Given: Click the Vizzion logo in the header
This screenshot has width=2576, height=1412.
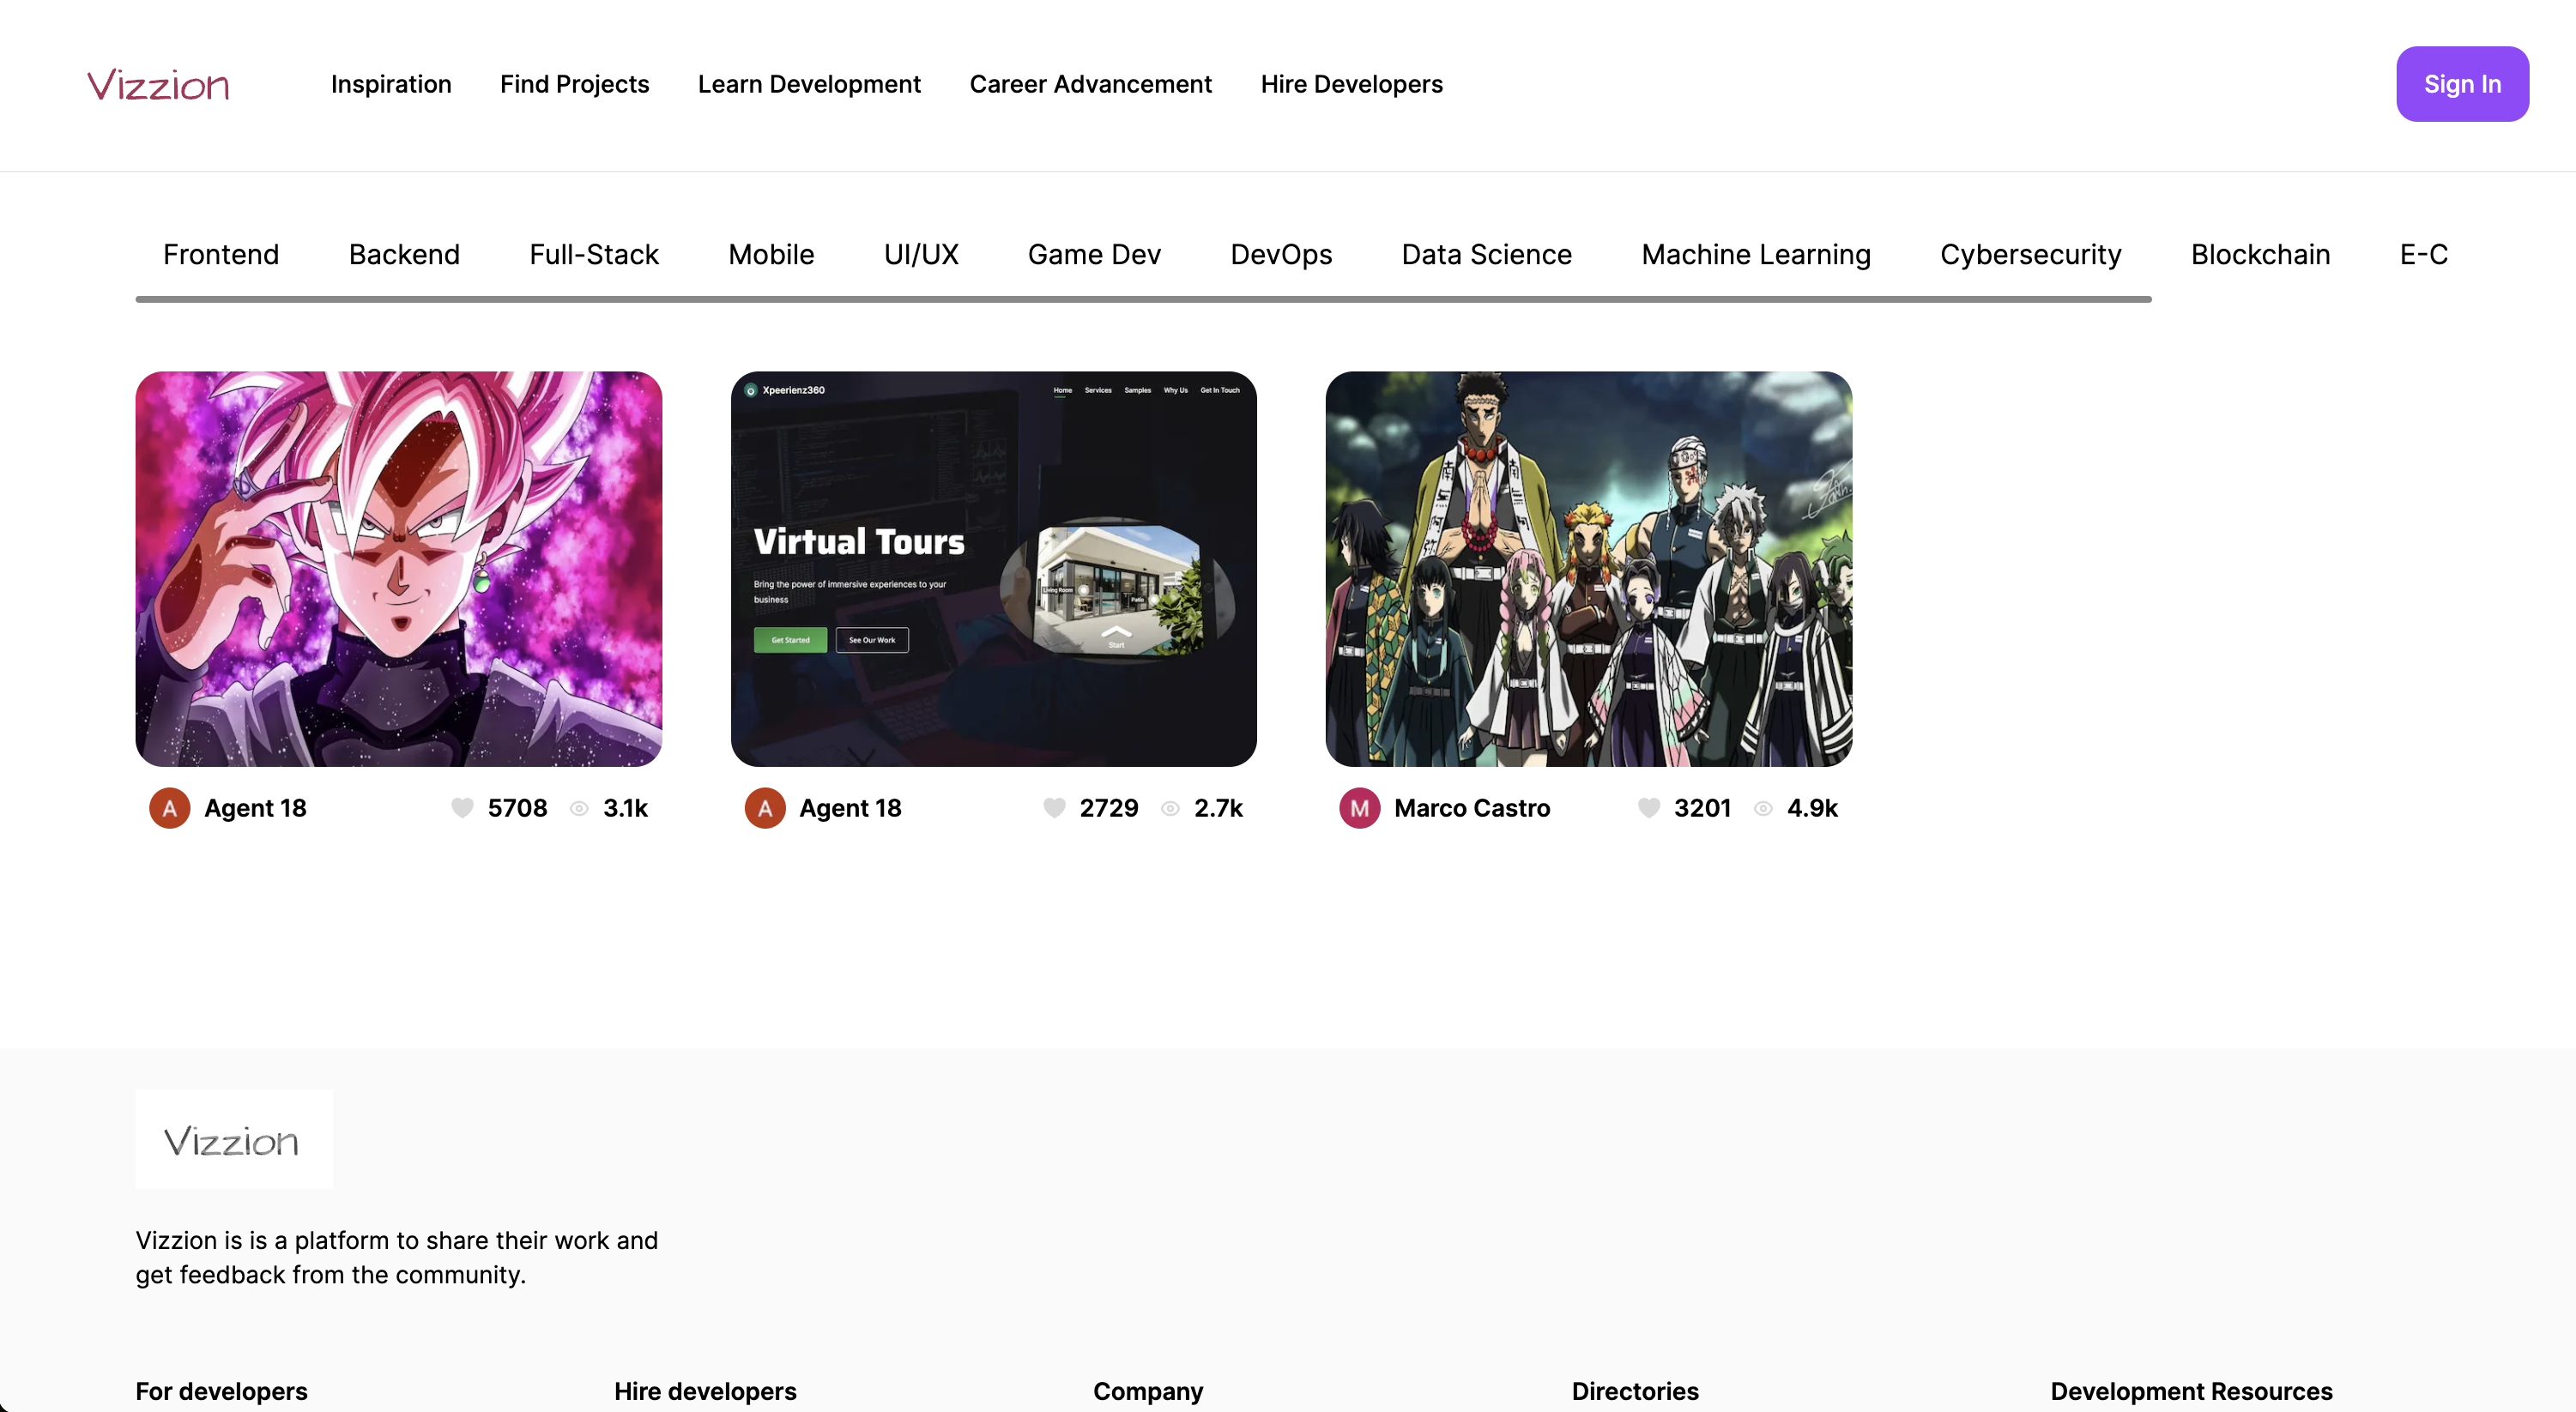Looking at the screenshot, I should point(158,85).
